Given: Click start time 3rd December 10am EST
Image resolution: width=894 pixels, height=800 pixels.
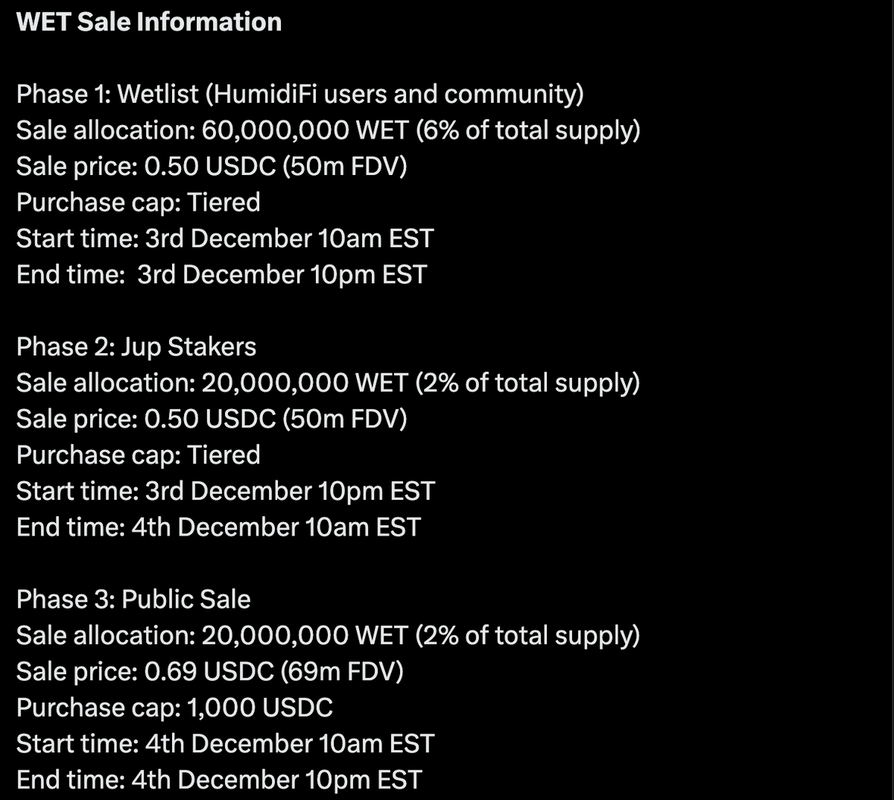Looking at the screenshot, I should point(225,239).
